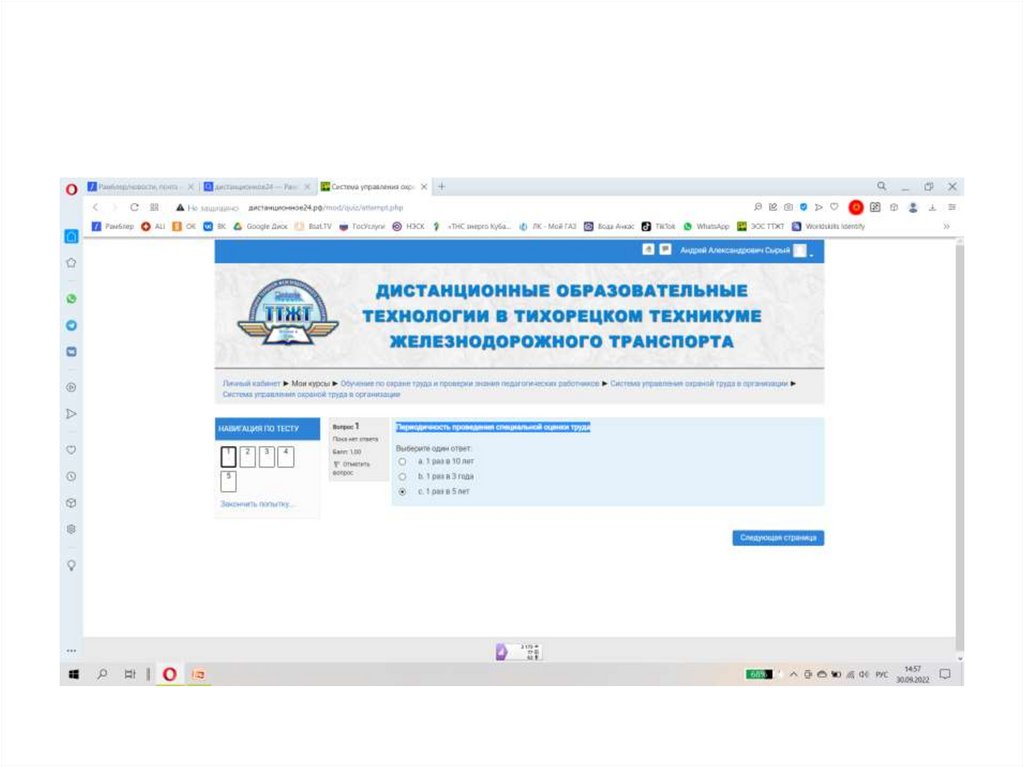Open the WhatsApp bookmark in bookmarks bar
1024x767 pixels.
(x=706, y=226)
